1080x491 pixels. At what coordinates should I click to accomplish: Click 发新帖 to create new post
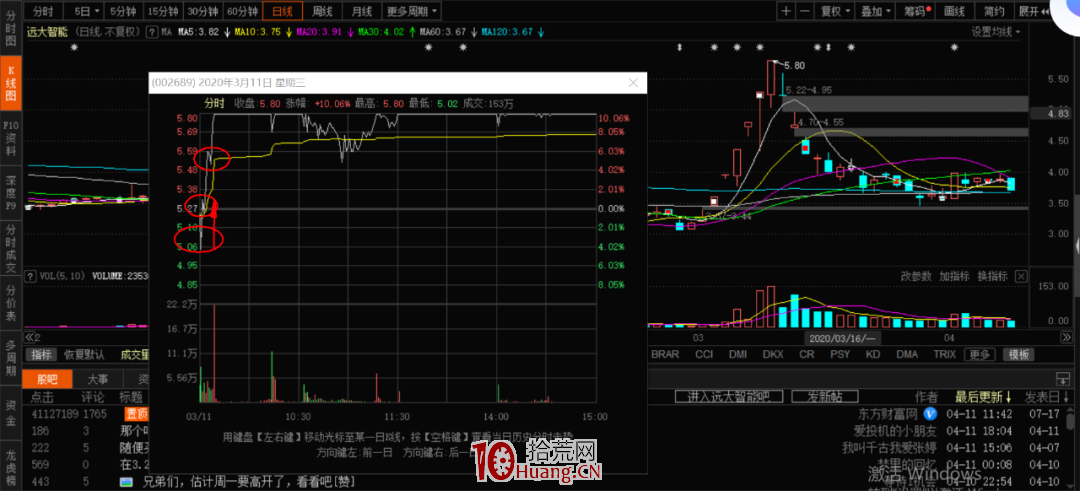825,397
